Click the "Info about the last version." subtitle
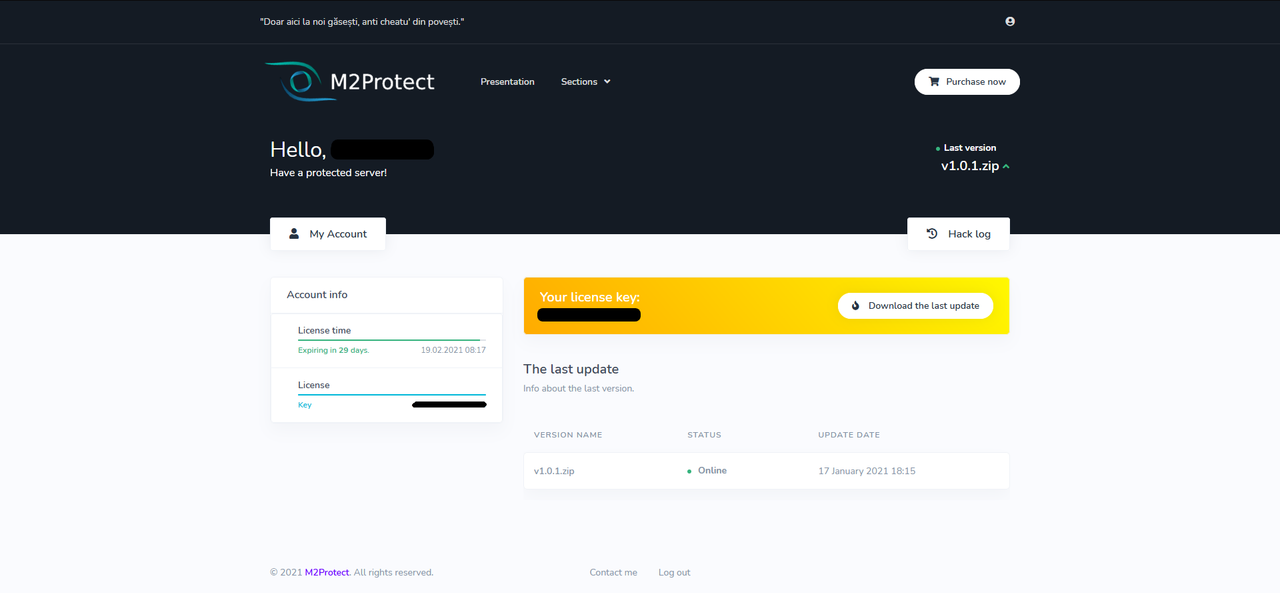1280x593 pixels. pos(578,388)
